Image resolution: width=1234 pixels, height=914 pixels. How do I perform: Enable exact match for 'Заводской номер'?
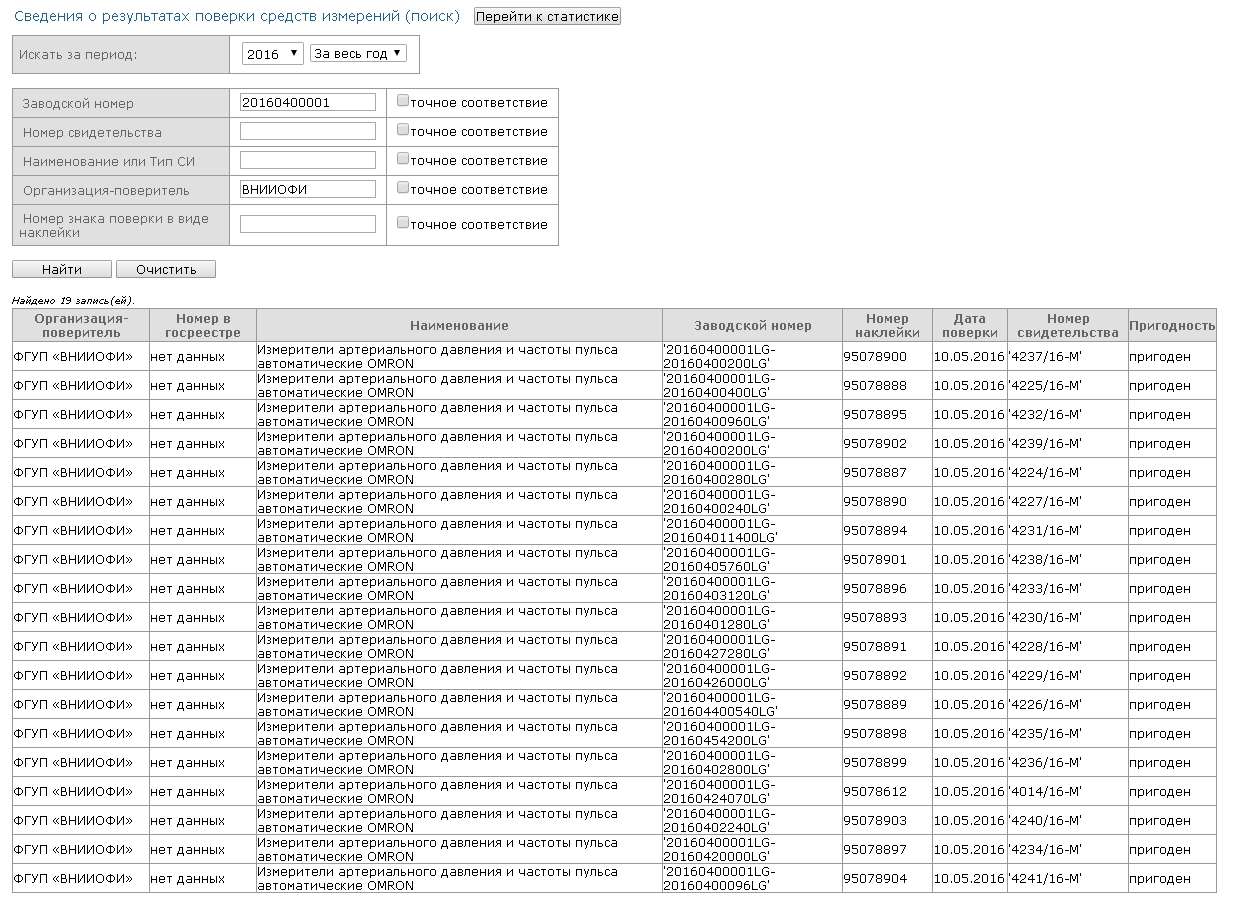tap(403, 101)
